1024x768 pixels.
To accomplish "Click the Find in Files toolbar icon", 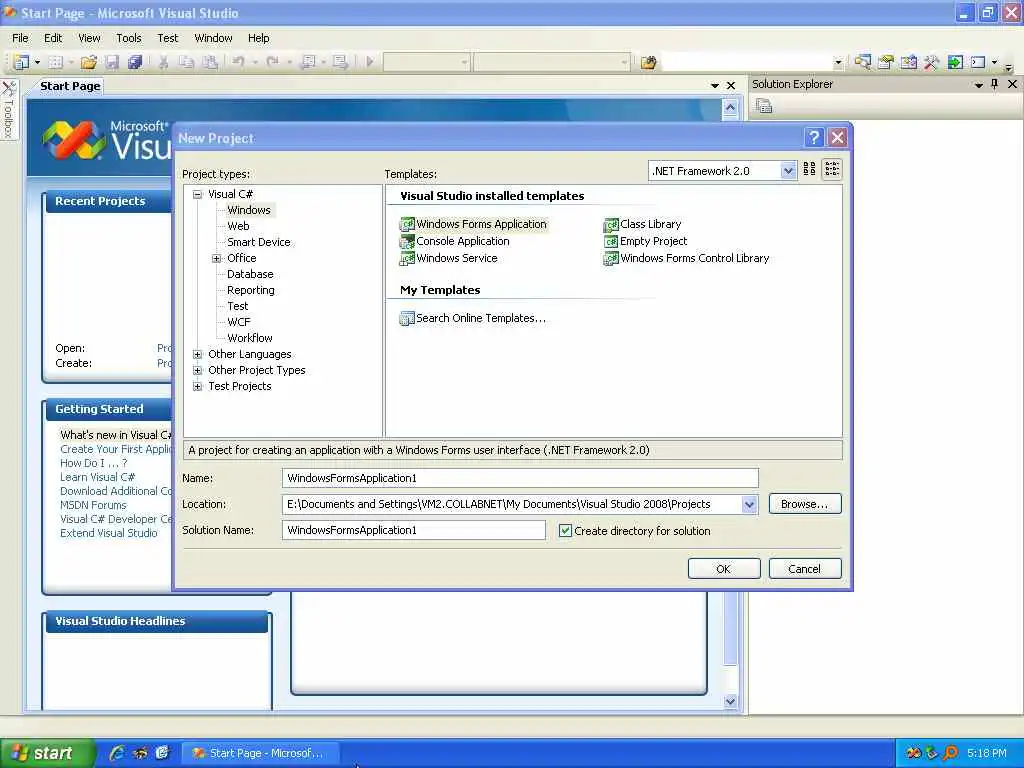I will pos(648,63).
